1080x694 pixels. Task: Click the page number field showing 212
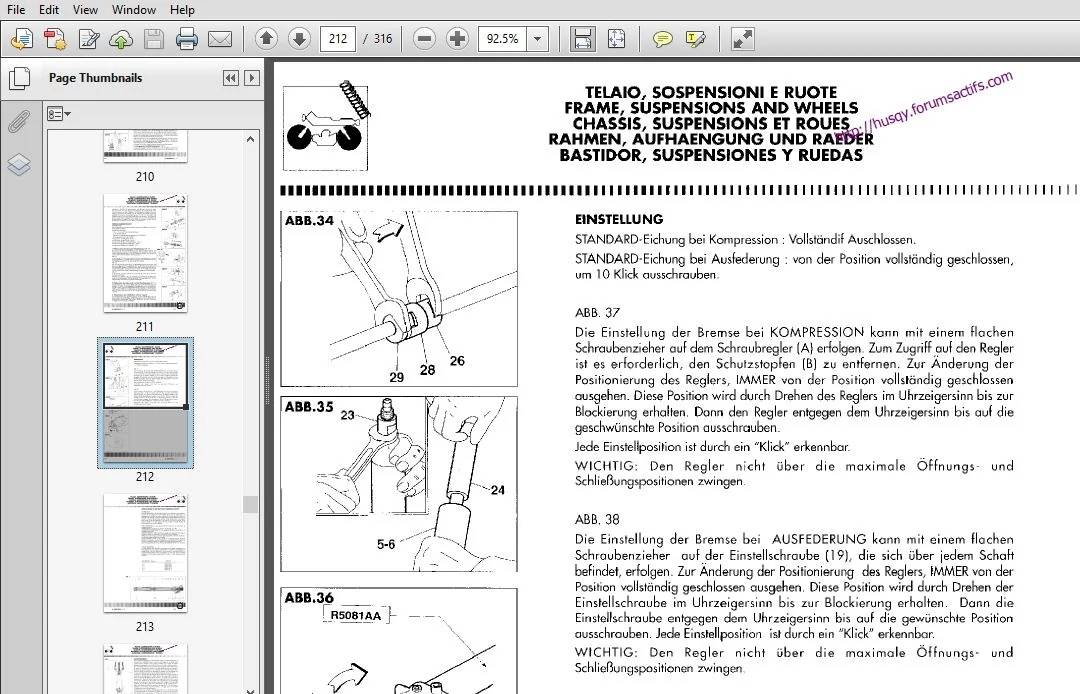(338, 39)
